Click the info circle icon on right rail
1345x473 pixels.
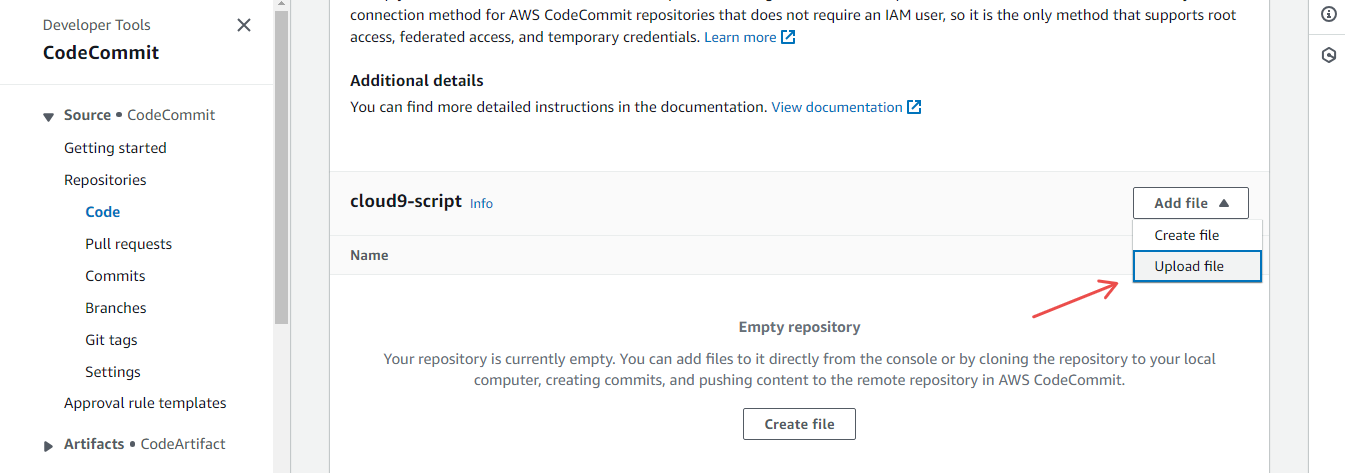(1328, 14)
